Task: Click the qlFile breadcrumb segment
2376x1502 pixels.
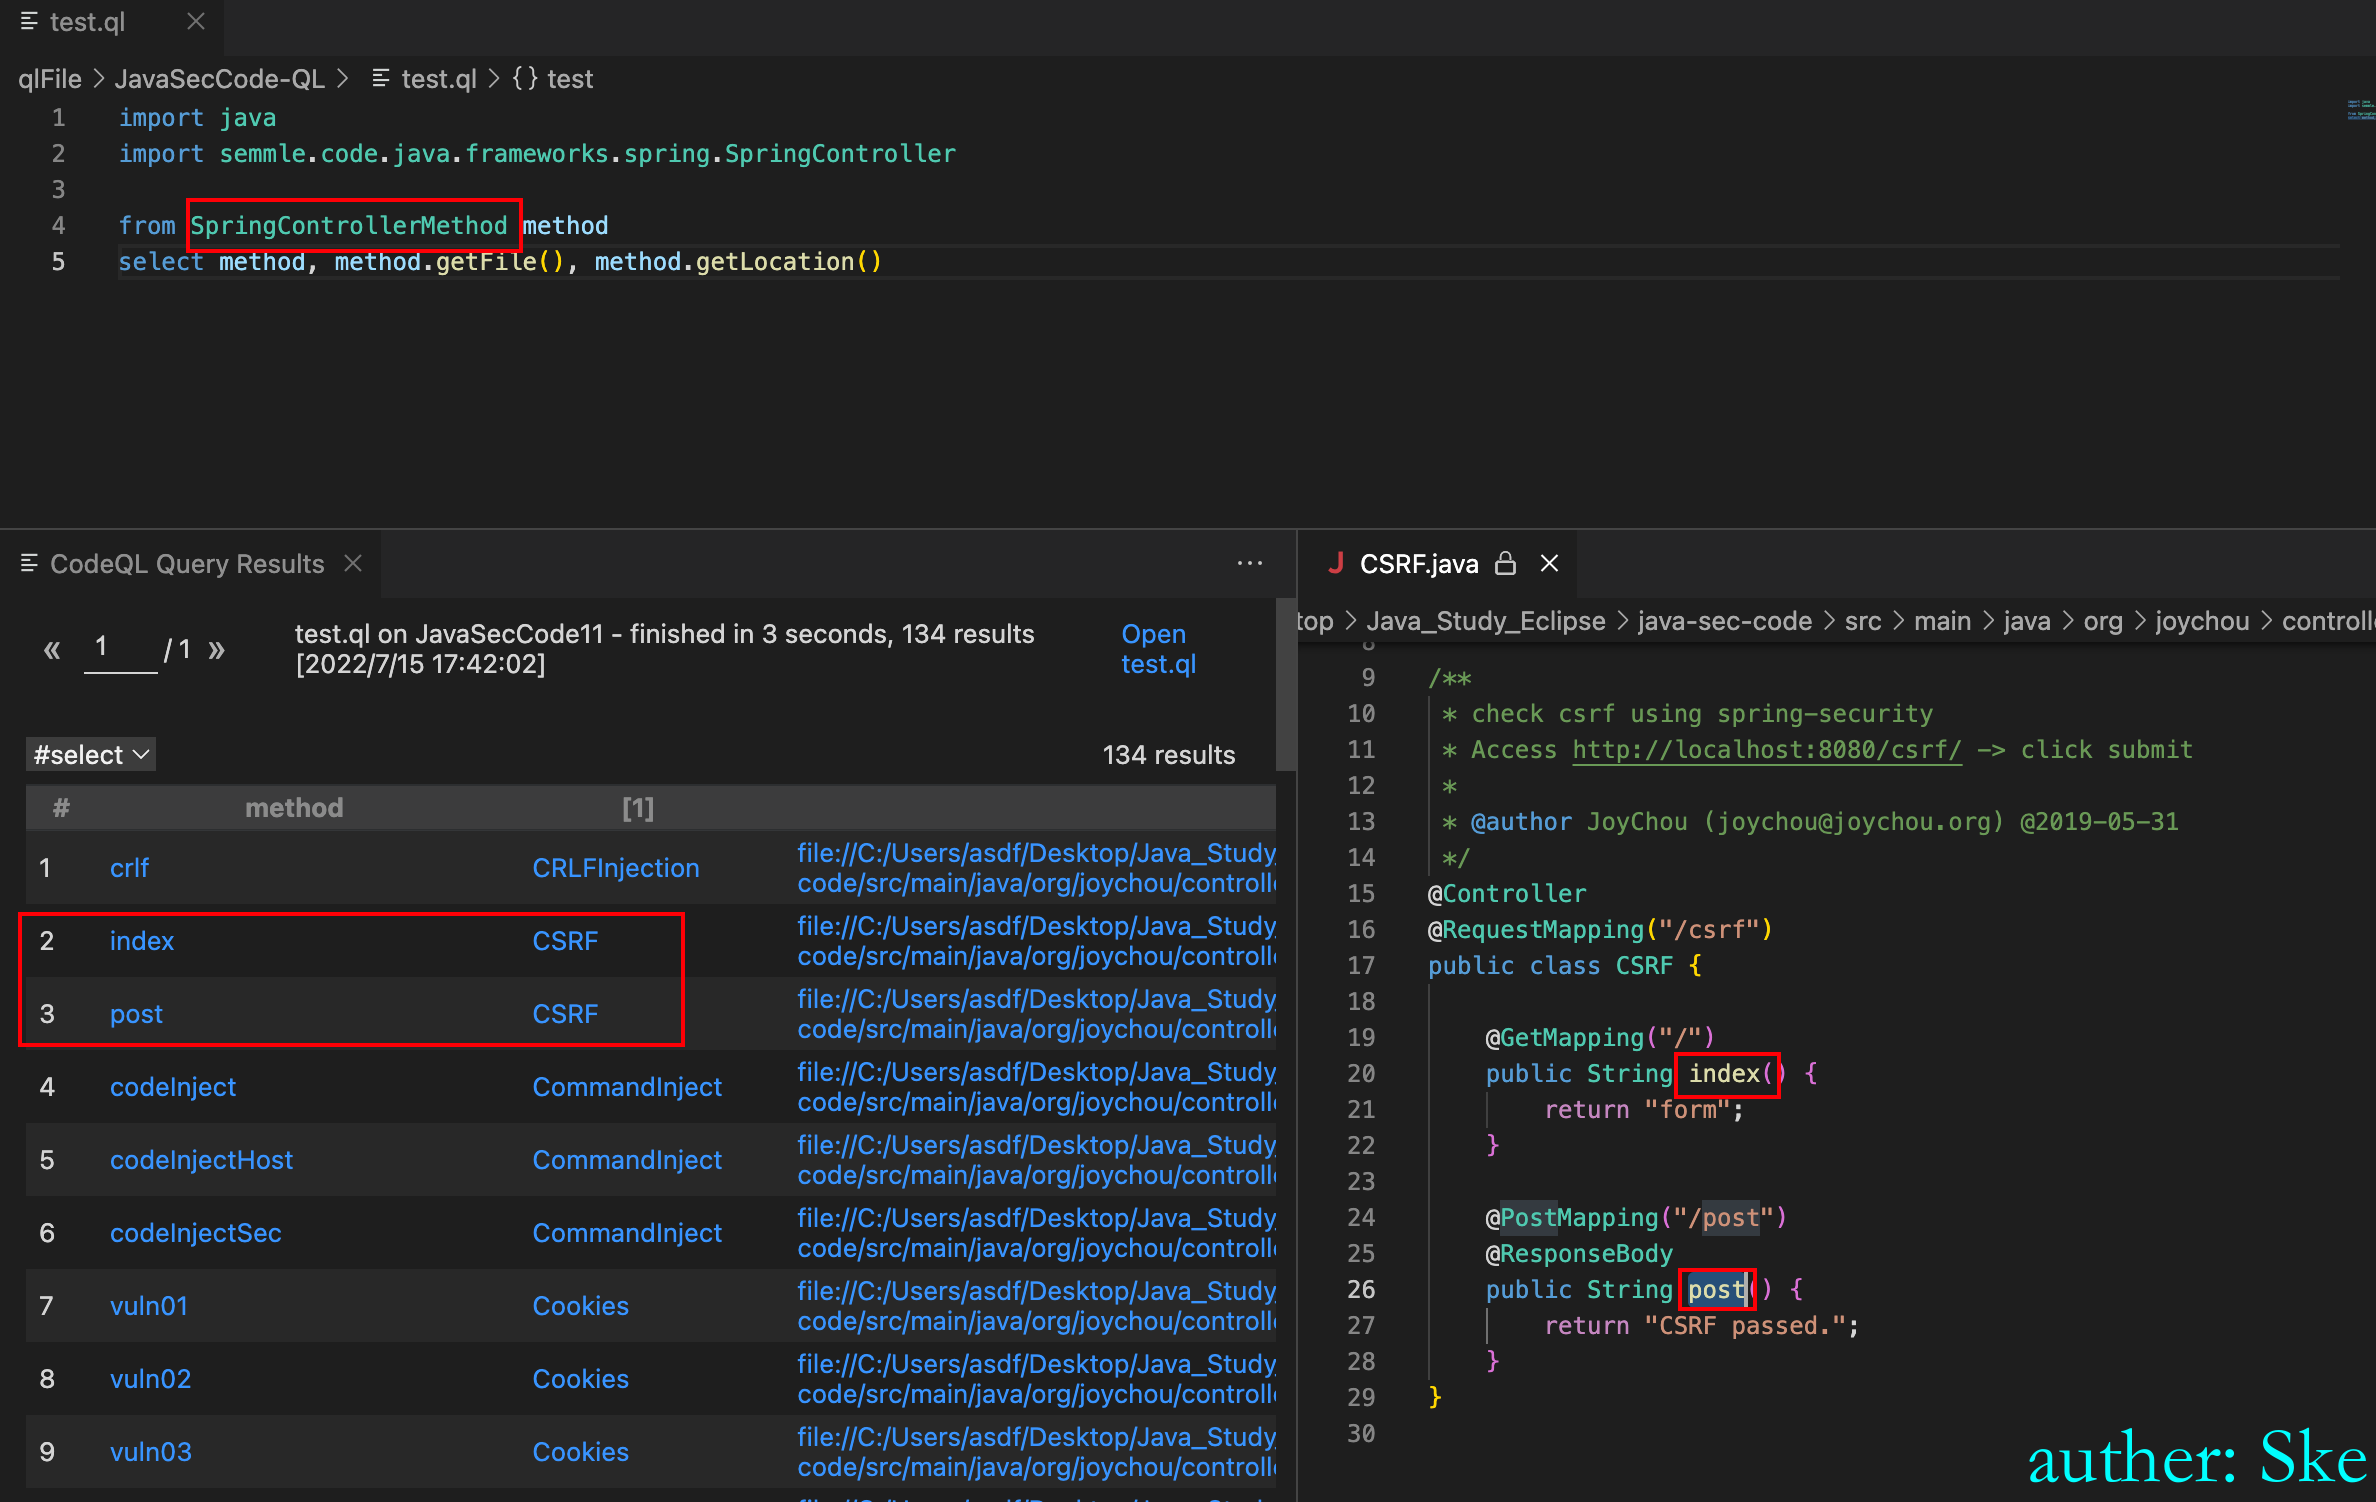Action: (50, 79)
